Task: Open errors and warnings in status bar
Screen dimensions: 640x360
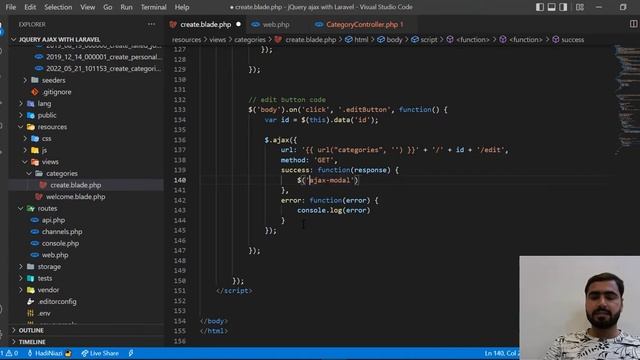Action: [x=9, y=353]
